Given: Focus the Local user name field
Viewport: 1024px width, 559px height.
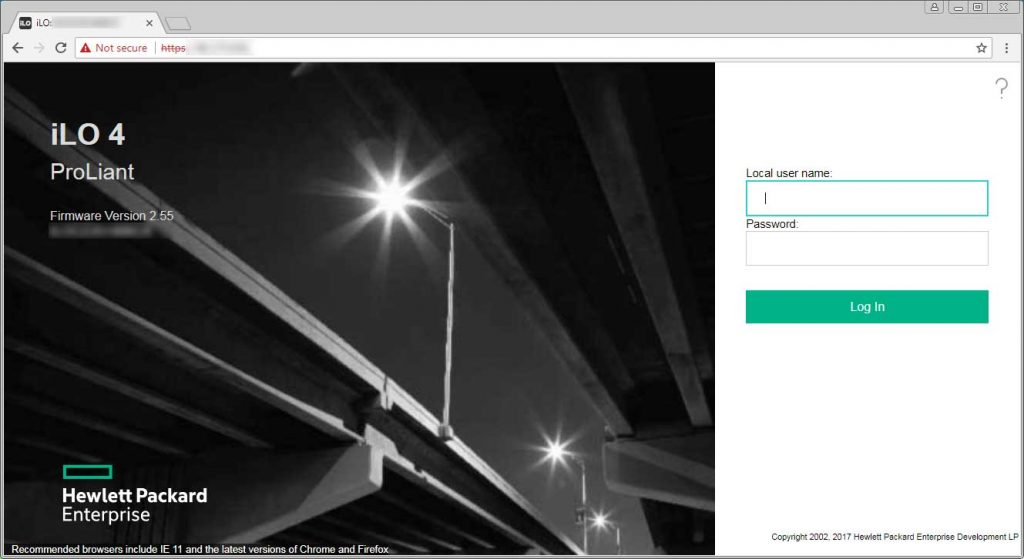Looking at the screenshot, I should [x=866, y=198].
